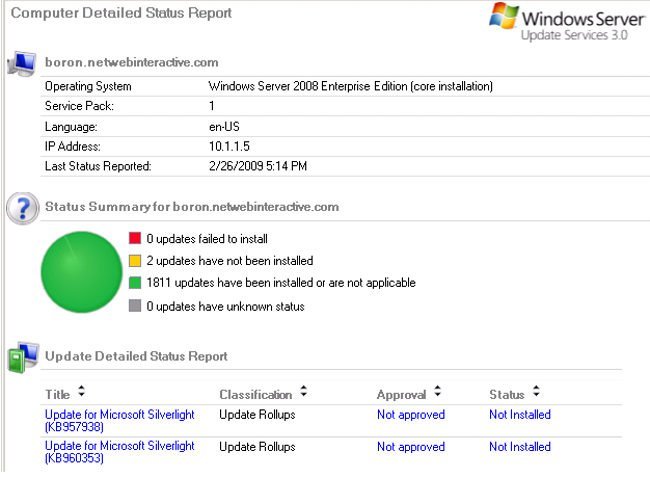Click the gray unknown status legend square
Screen dimensions: 650x478
[x=135, y=306]
